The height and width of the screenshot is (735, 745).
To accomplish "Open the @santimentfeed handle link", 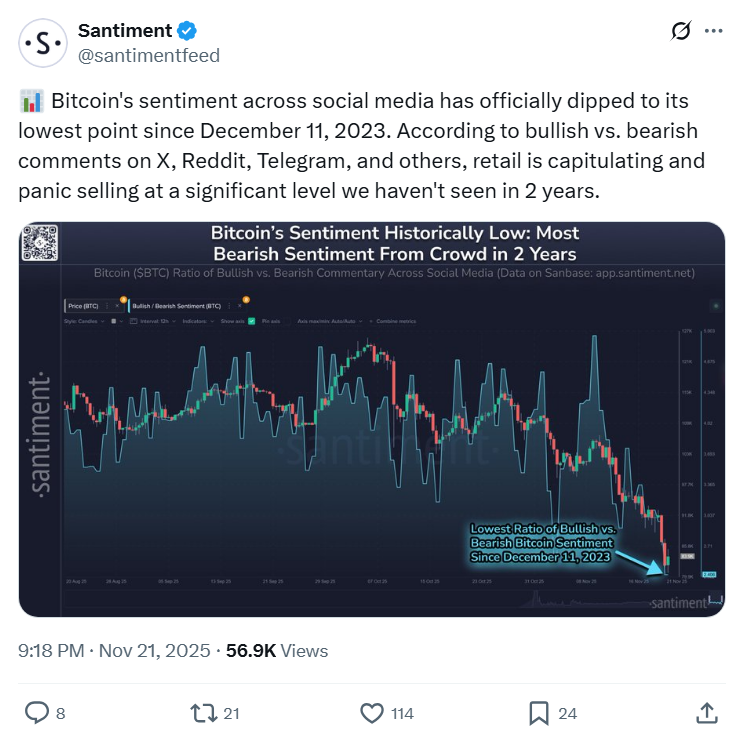I will (149, 55).
